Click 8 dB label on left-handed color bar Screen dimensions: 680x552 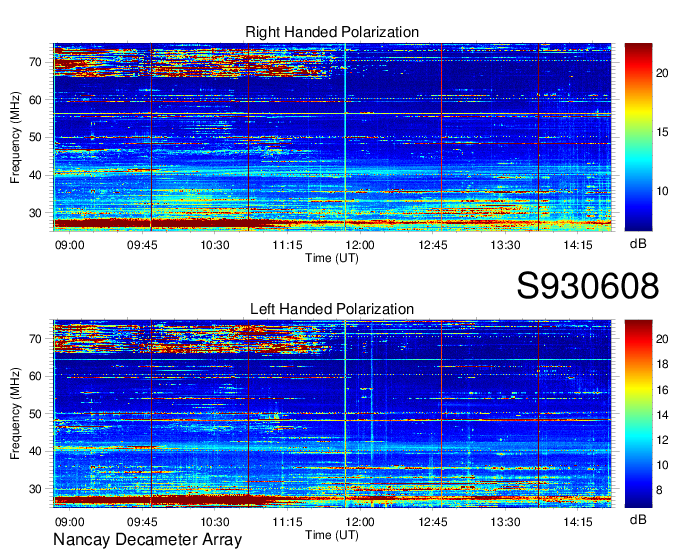pos(659,490)
